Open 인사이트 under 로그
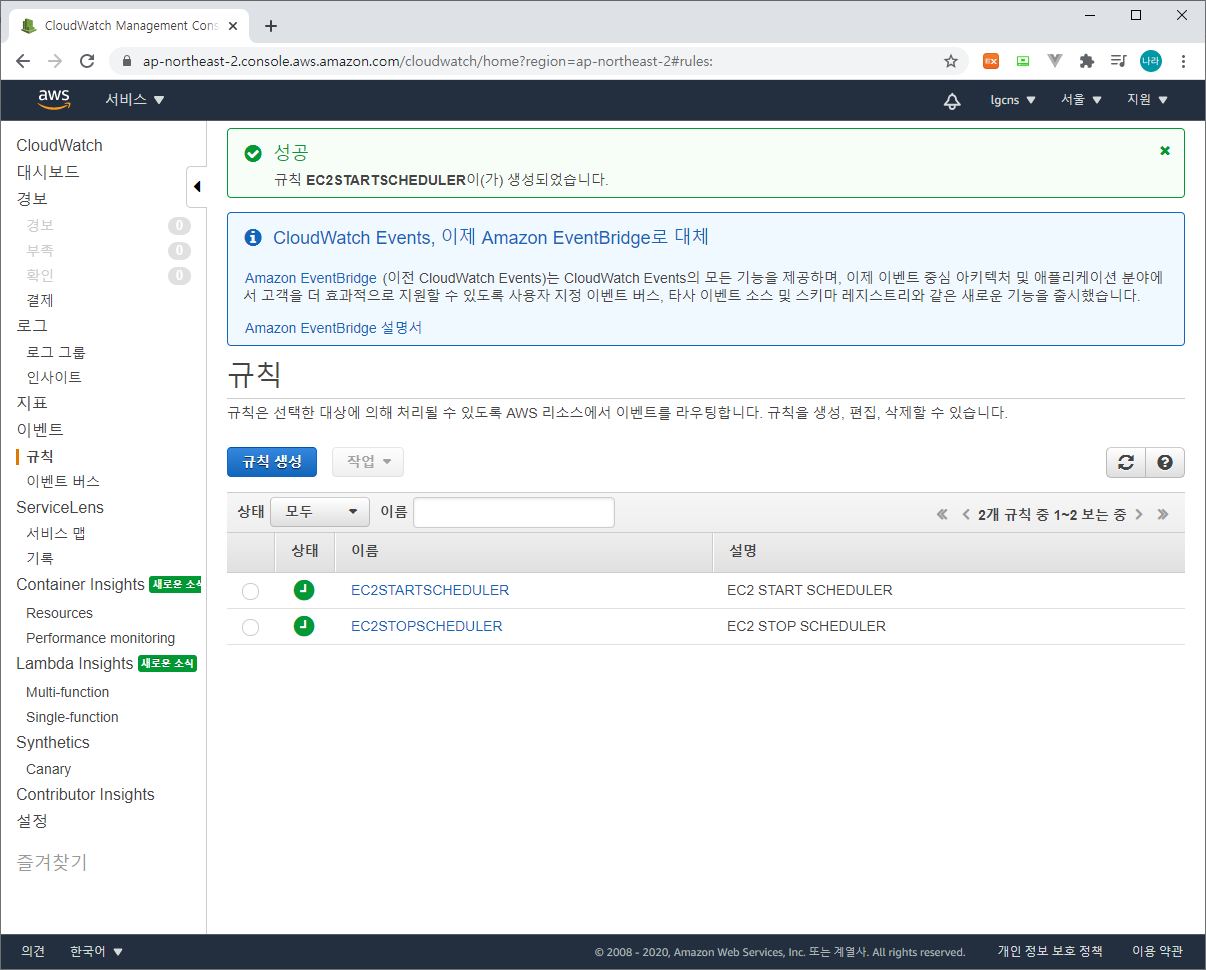The width and height of the screenshot is (1206, 970). pos(54,377)
